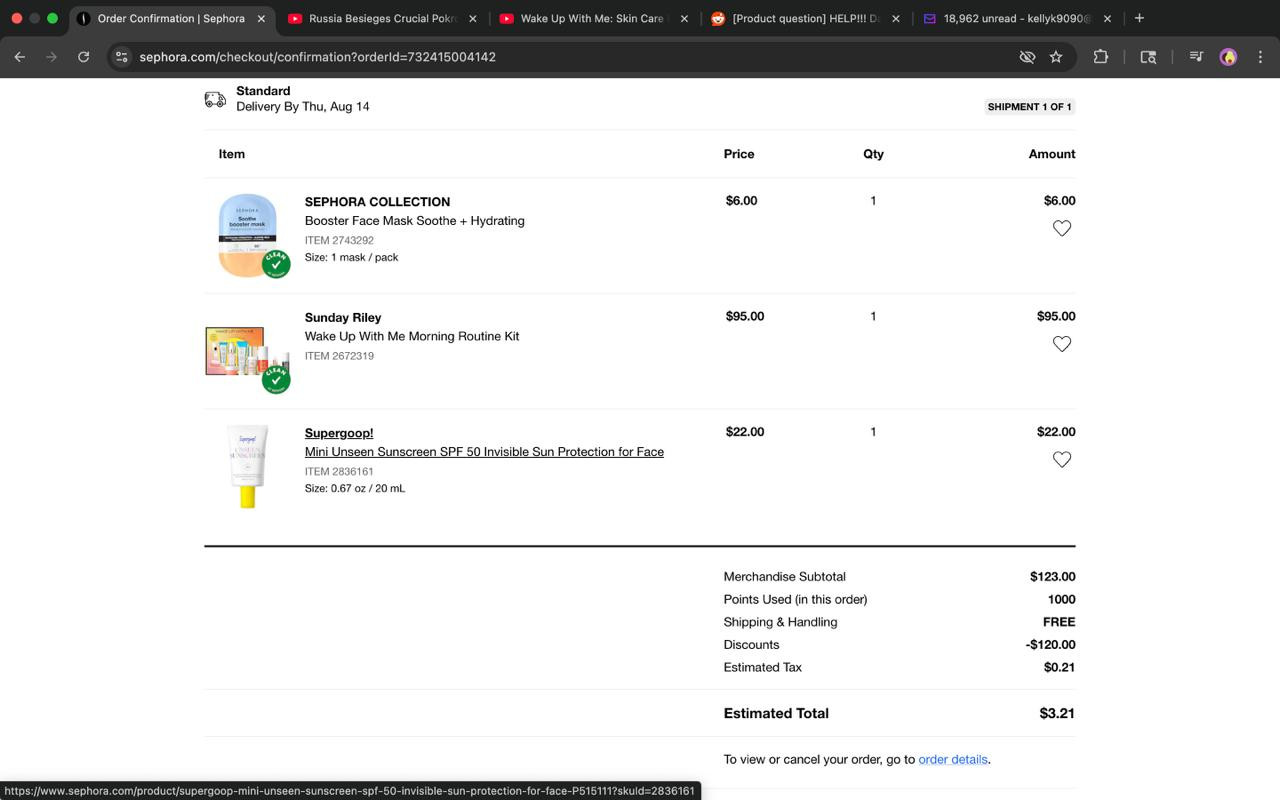Click the Qty column header
The image size is (1280, 800).
(x=873, y=154)
